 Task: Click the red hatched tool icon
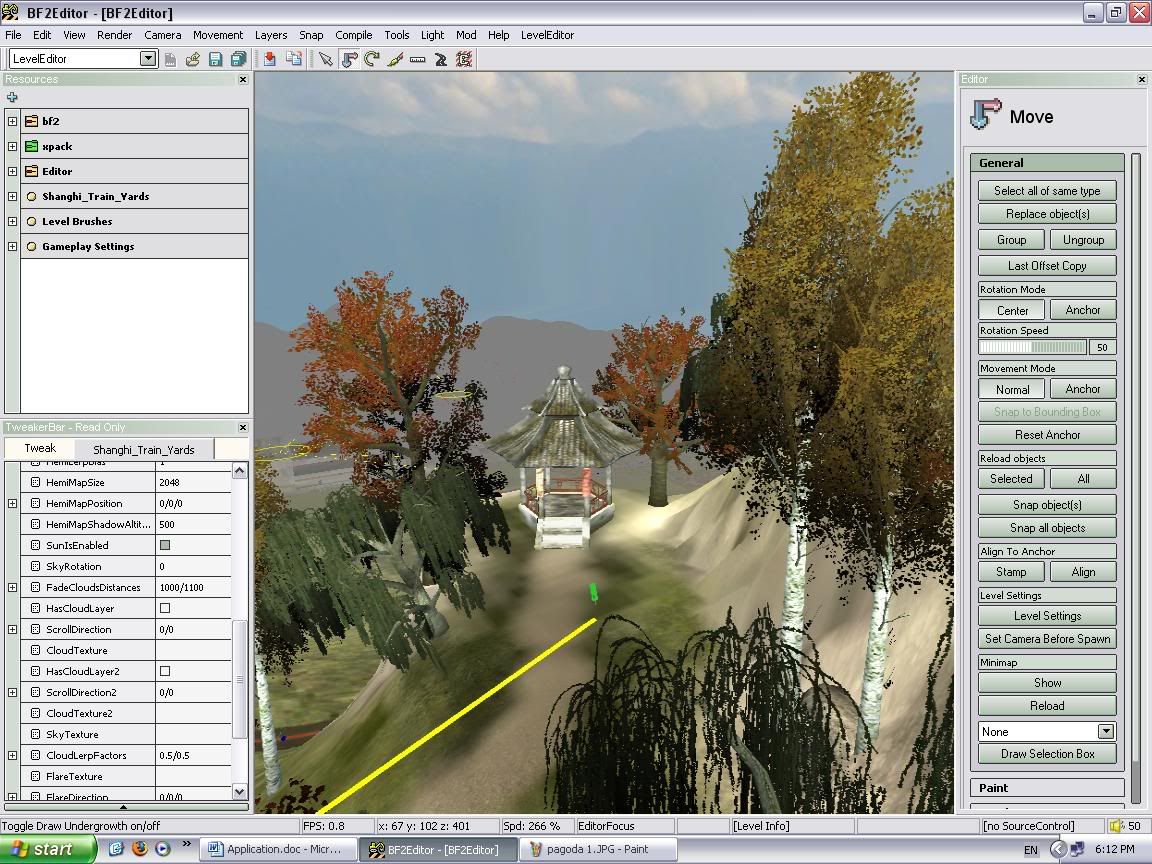tap(464, 60)
